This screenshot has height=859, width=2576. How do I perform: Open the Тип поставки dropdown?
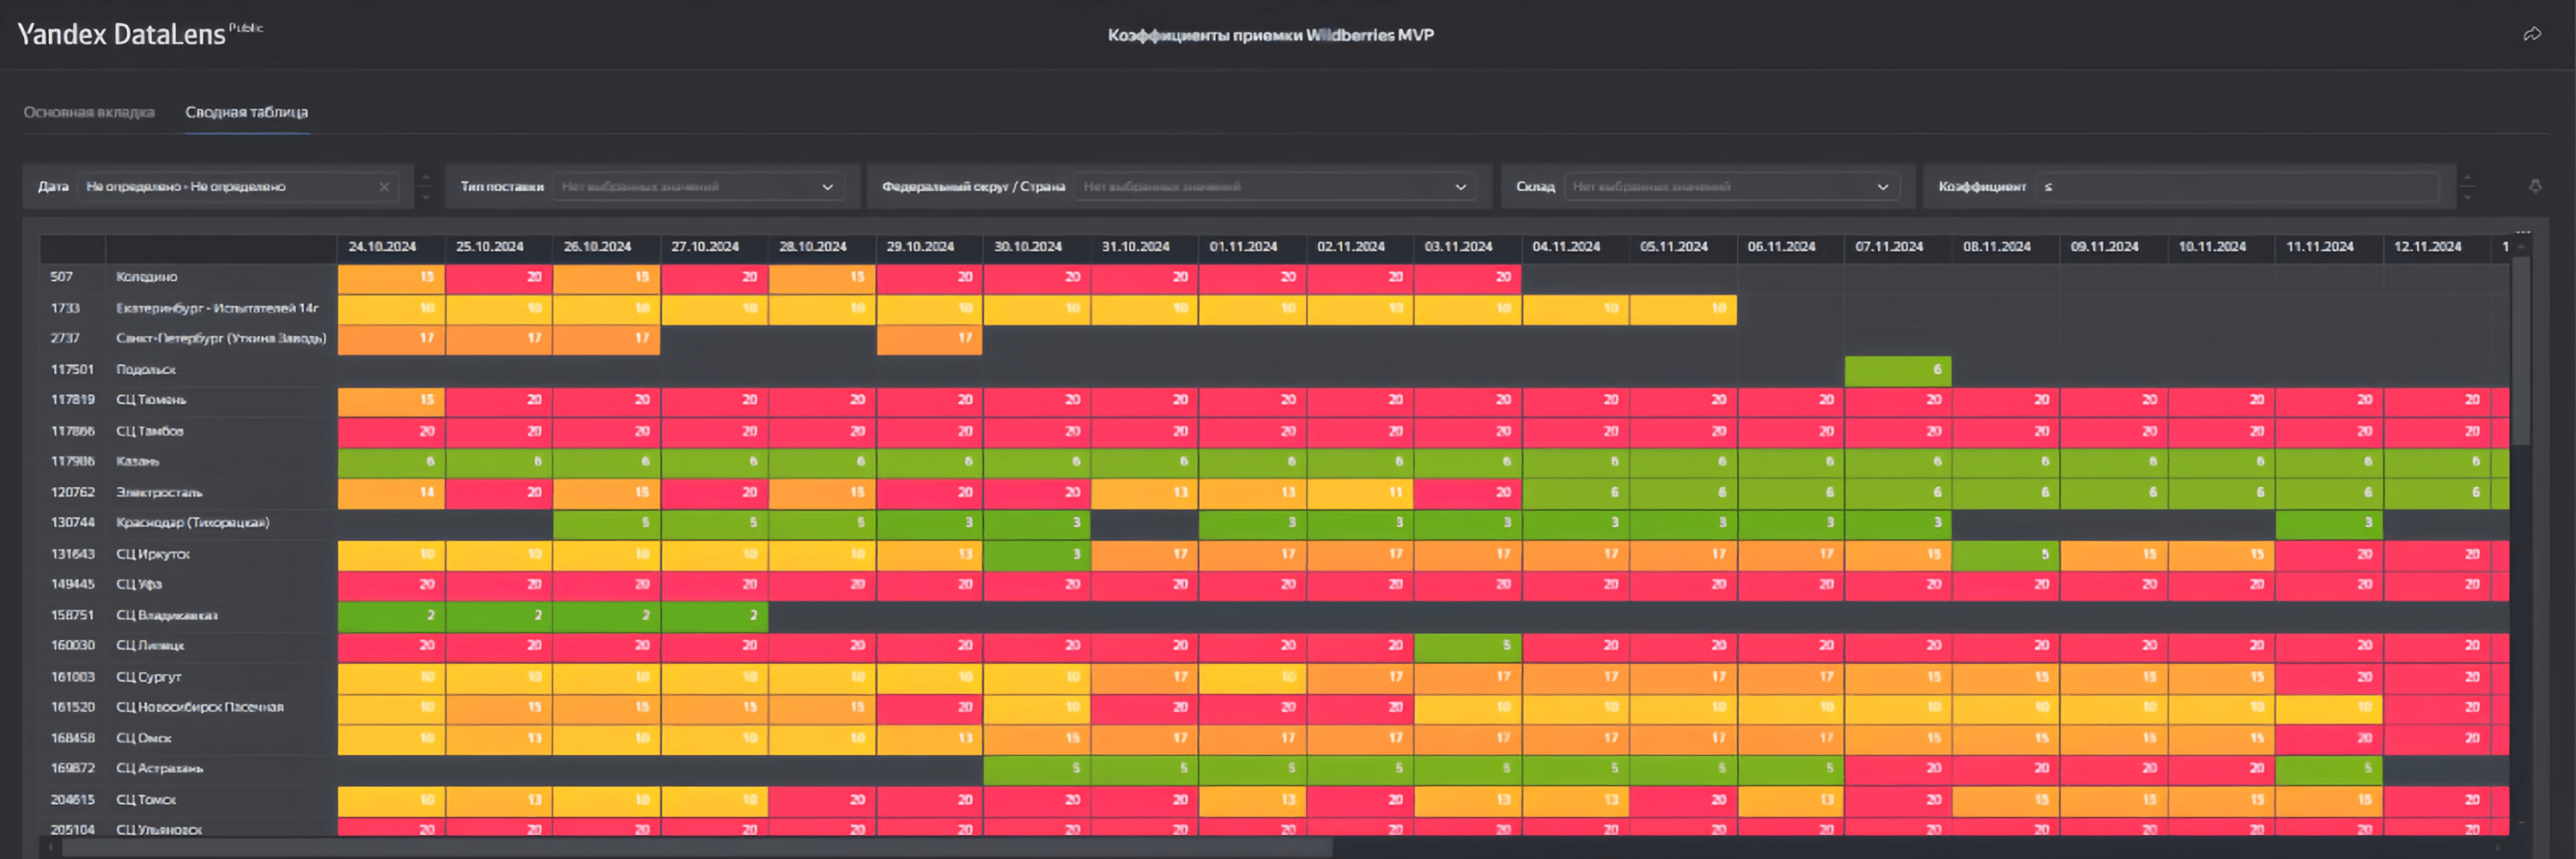point(698,187)
